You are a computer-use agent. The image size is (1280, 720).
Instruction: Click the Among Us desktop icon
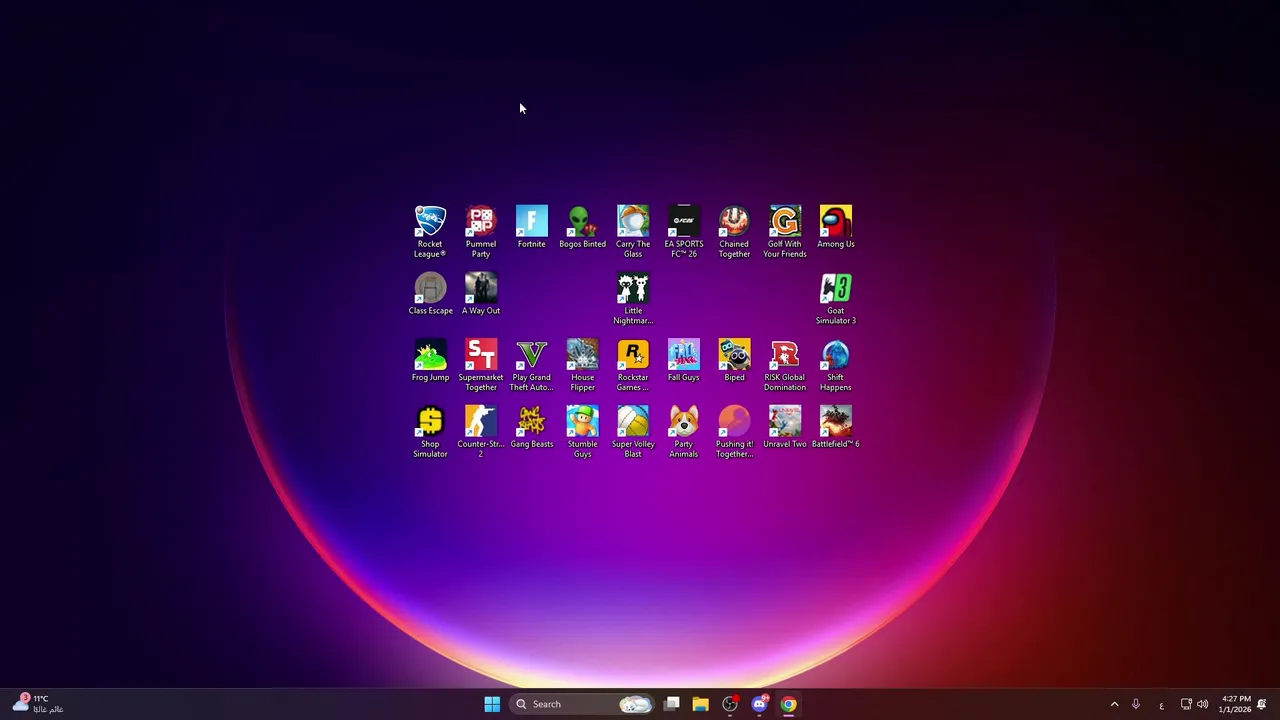point(836,227)
